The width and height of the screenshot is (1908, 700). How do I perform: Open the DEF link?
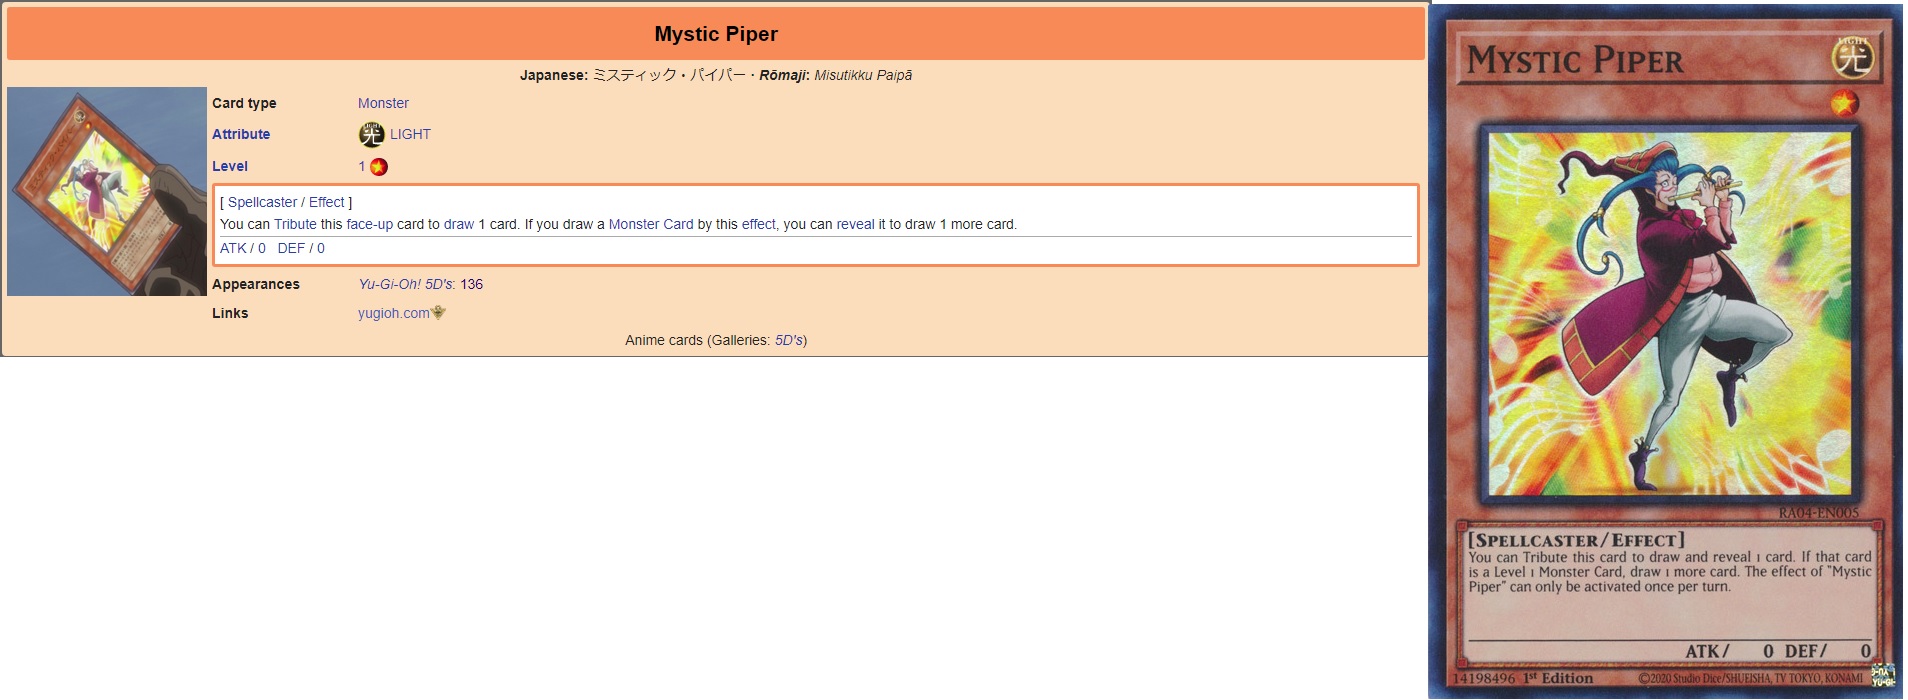tap(291, 248)
